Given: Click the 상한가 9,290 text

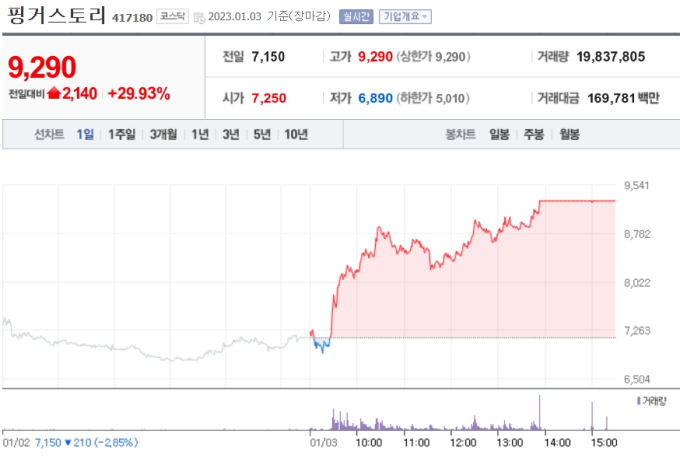Looking at the screenshot, I should (433, 56).
